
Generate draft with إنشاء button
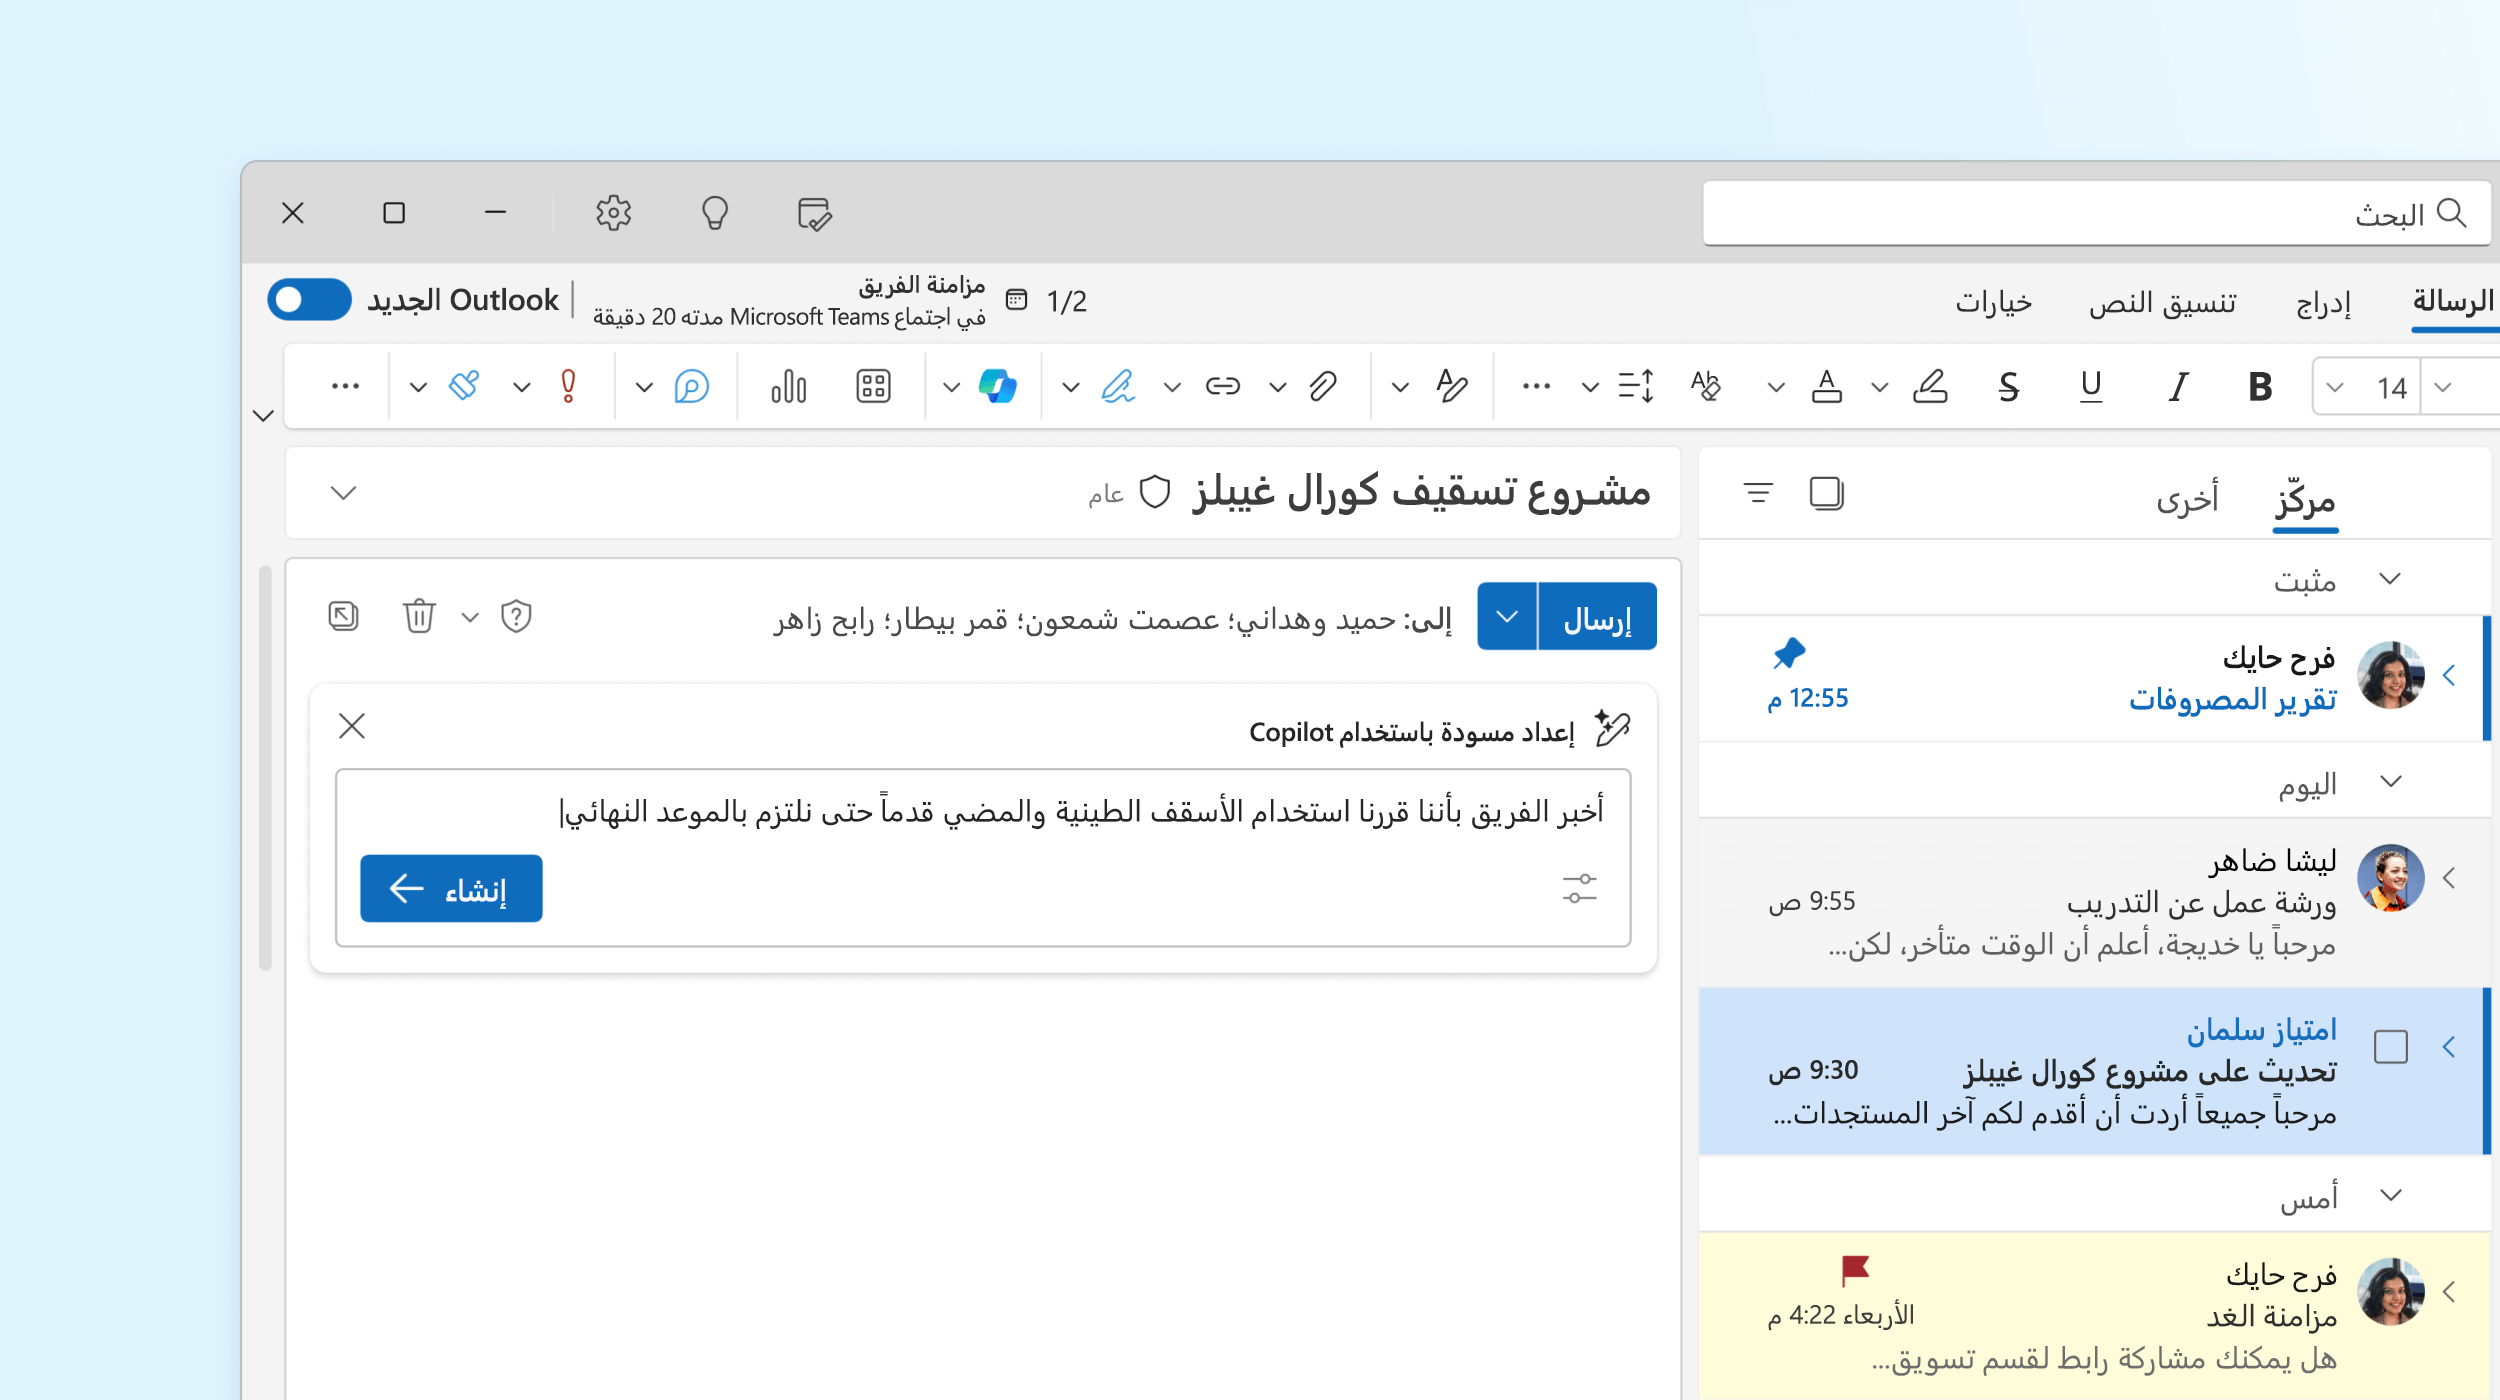pos(451,888)
